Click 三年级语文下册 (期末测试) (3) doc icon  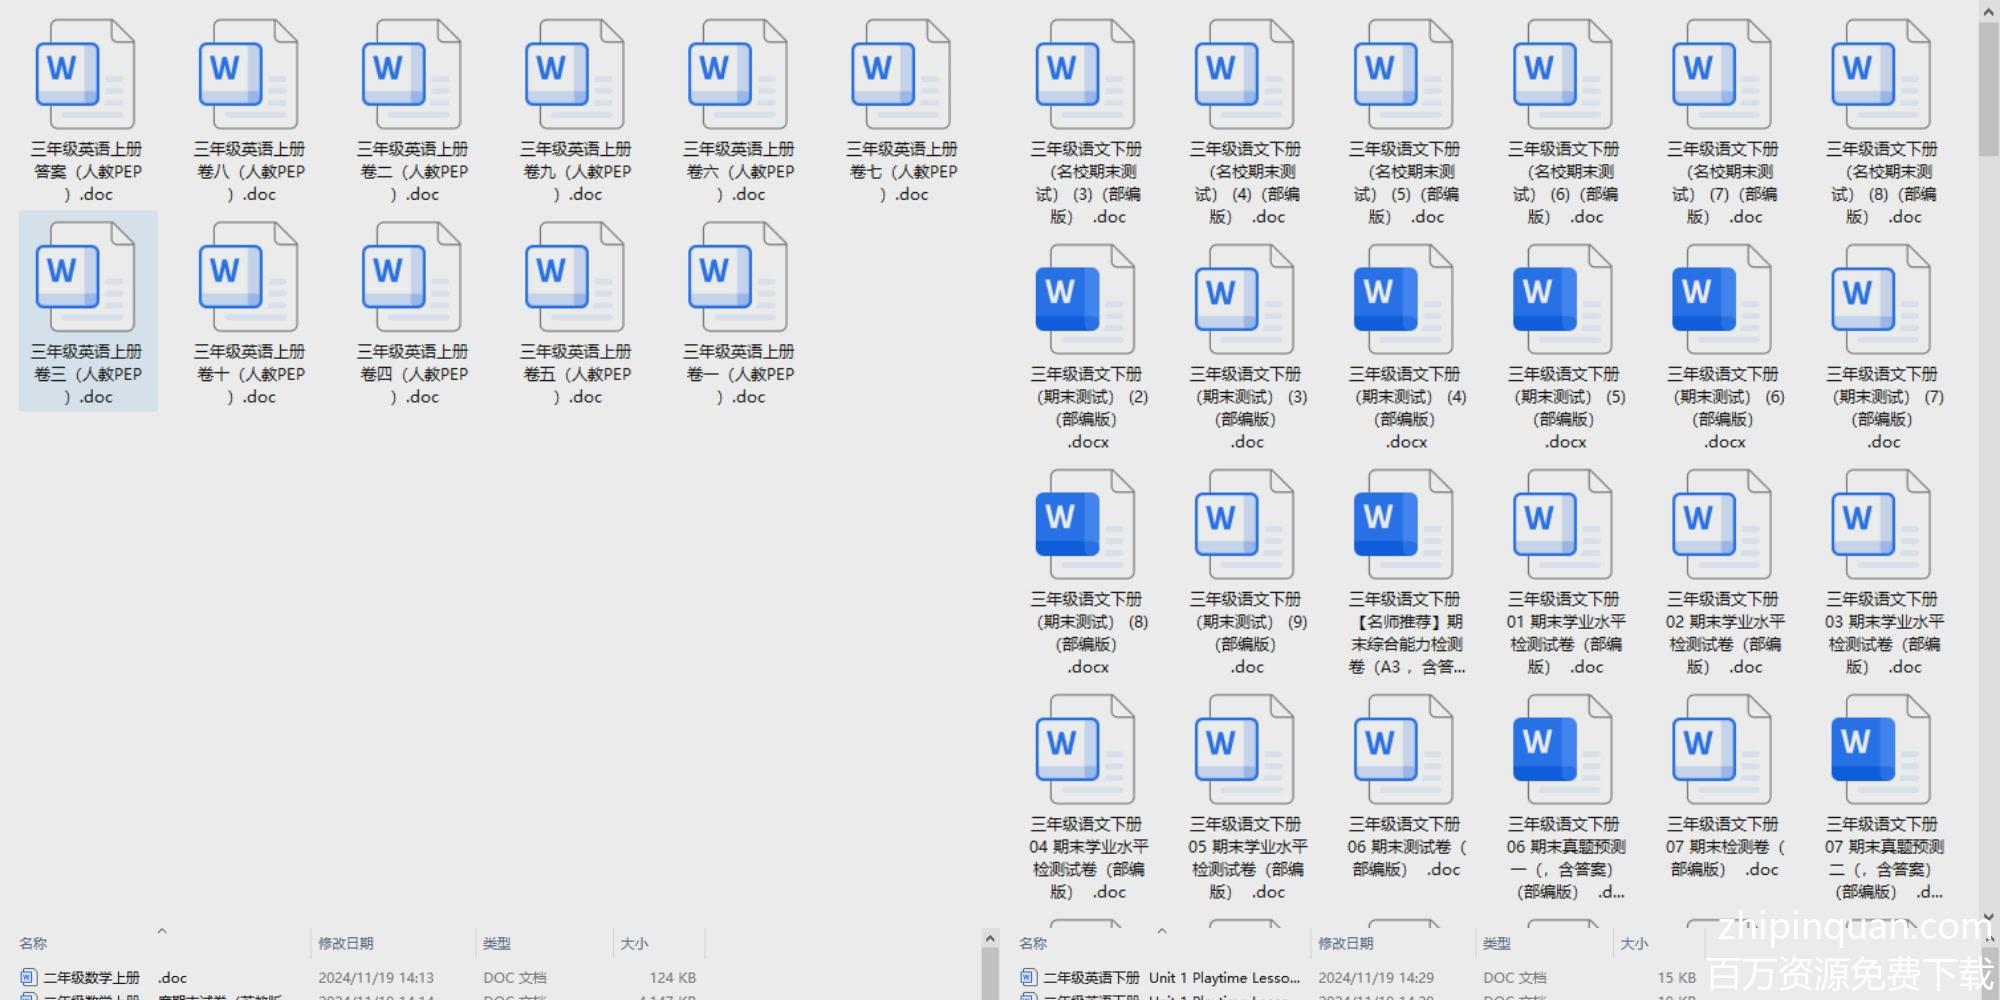[1245, 299]
